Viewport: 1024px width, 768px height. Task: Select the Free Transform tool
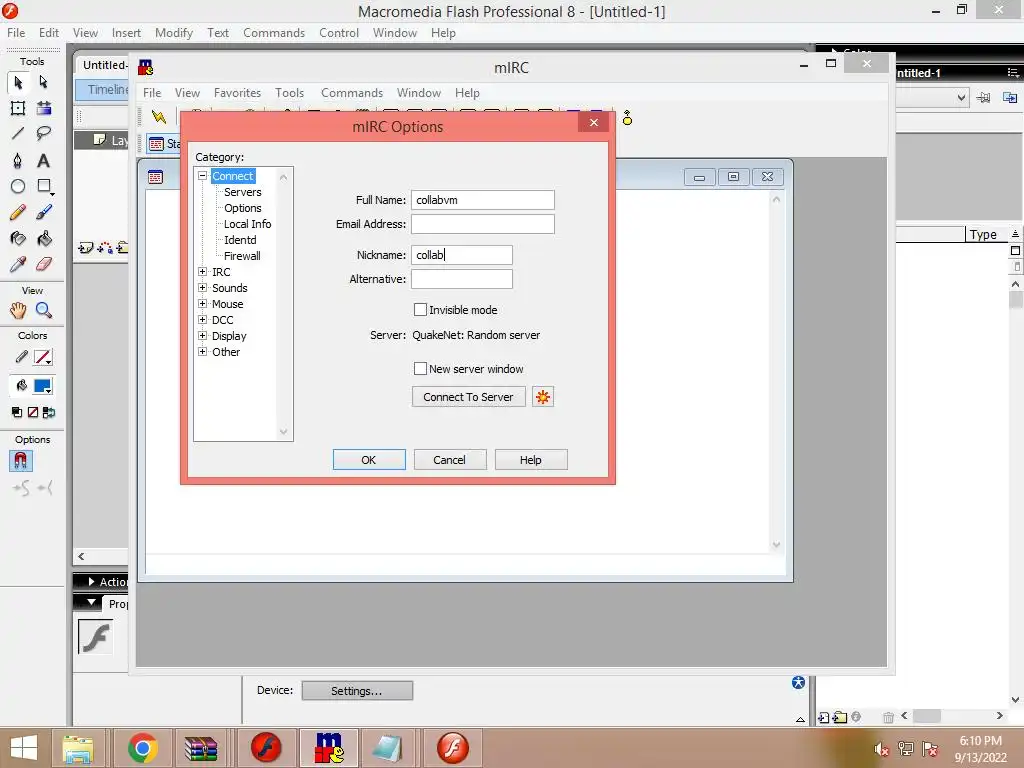(18, 108)
